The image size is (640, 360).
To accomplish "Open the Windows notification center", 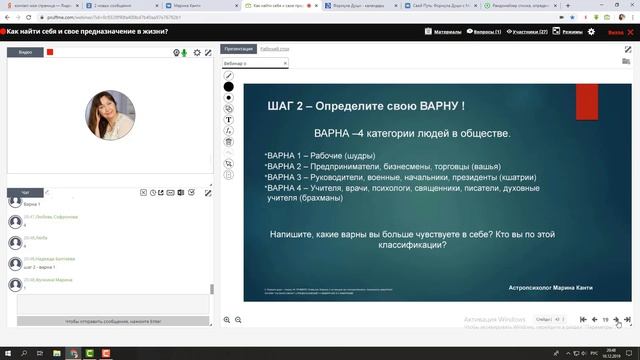I will tap(629, 353).
